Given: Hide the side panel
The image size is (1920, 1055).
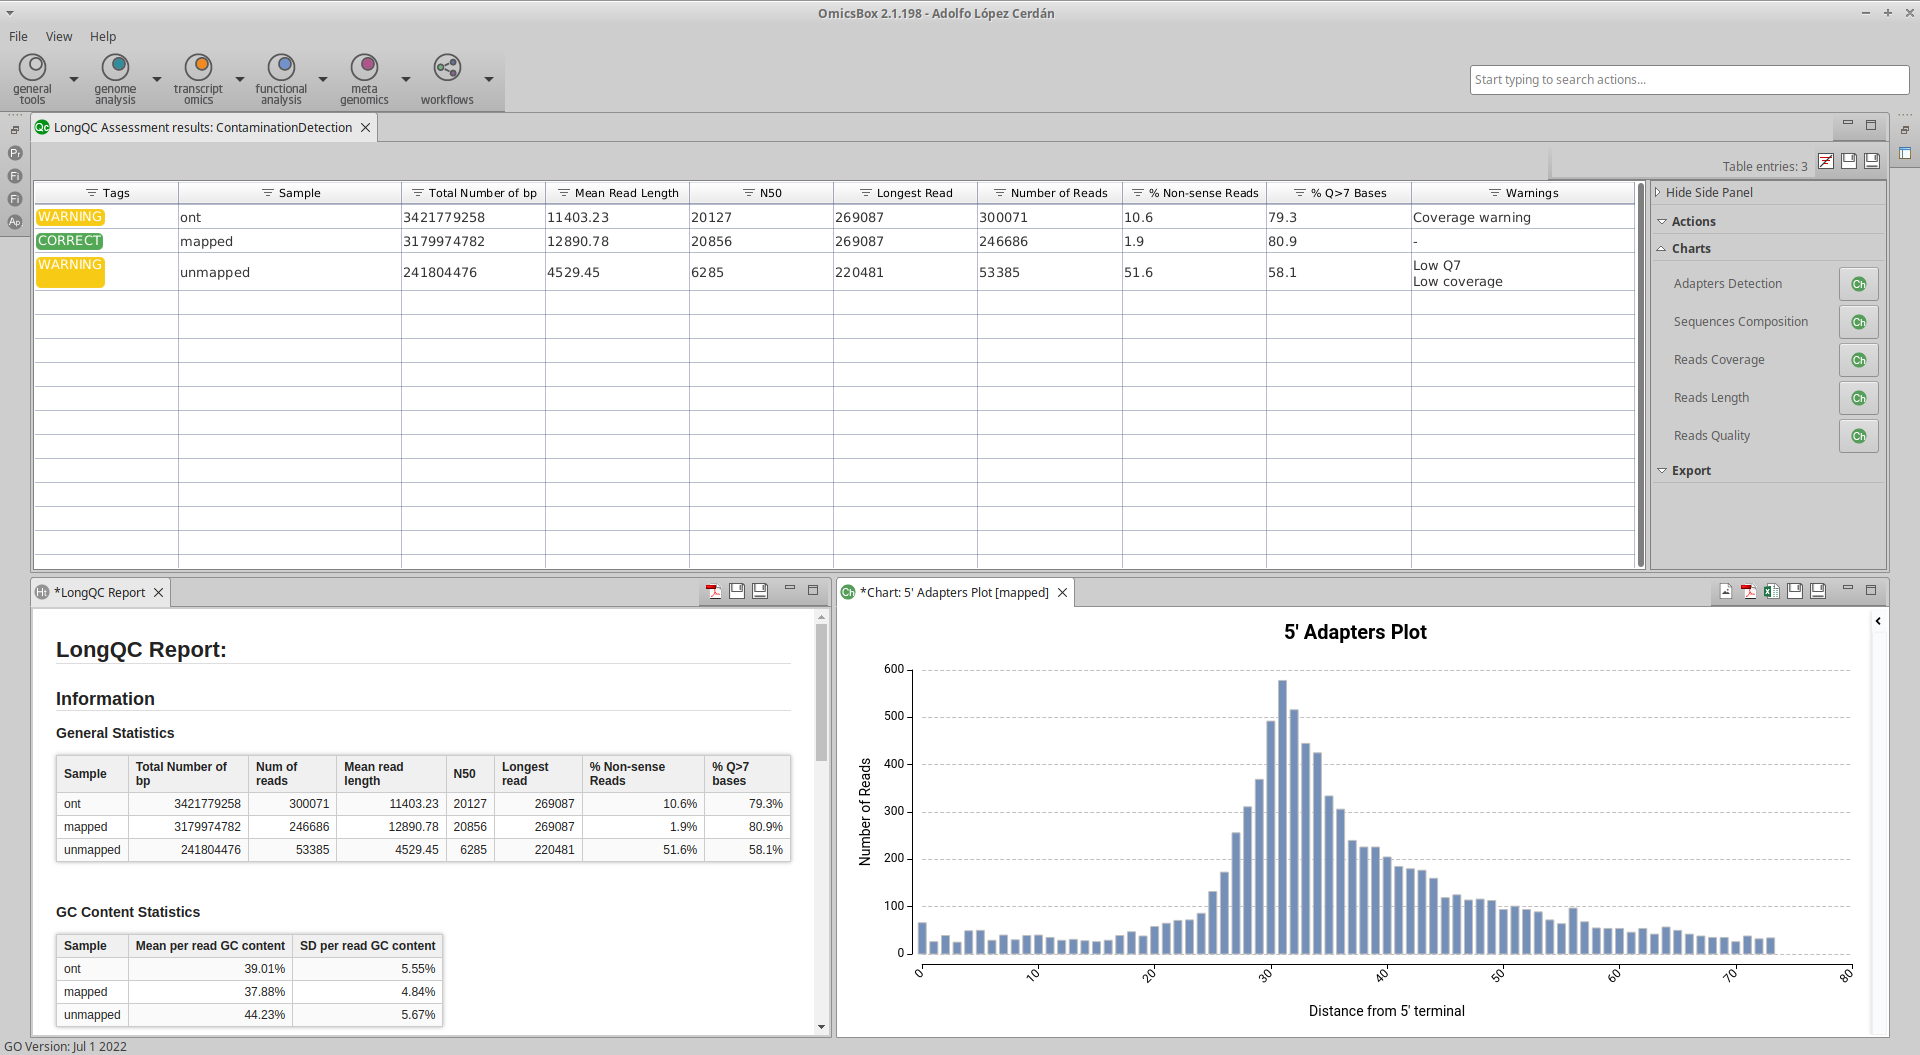Looking at the screenshot, I should click(x=1704, y=192).
